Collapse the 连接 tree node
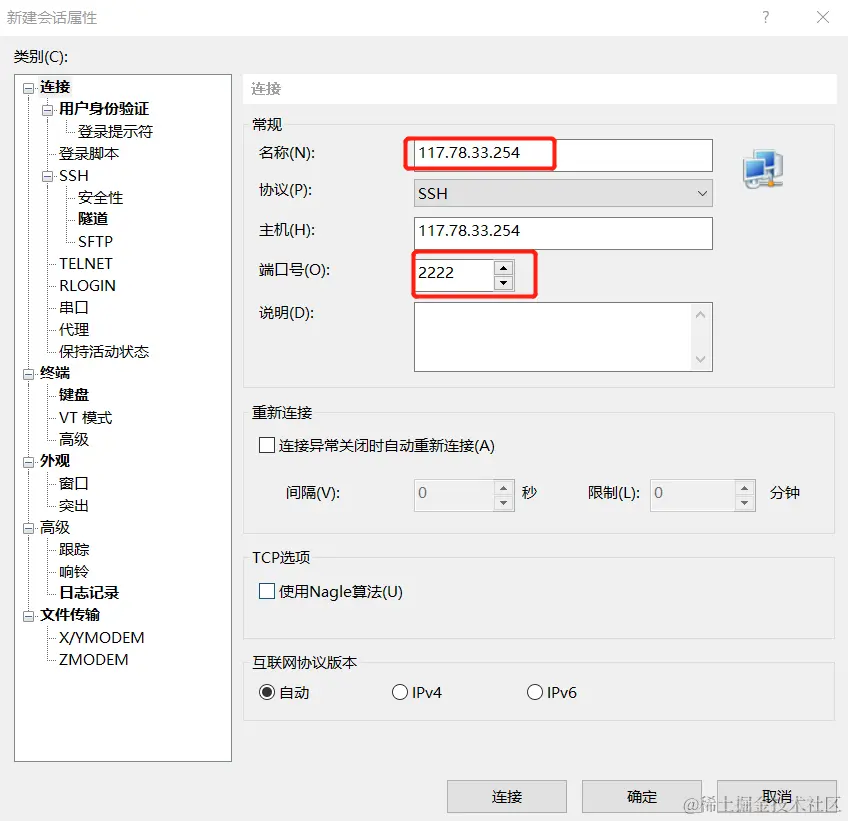The height and width of the screenshot is (821, 848). (x=28, y=88)
